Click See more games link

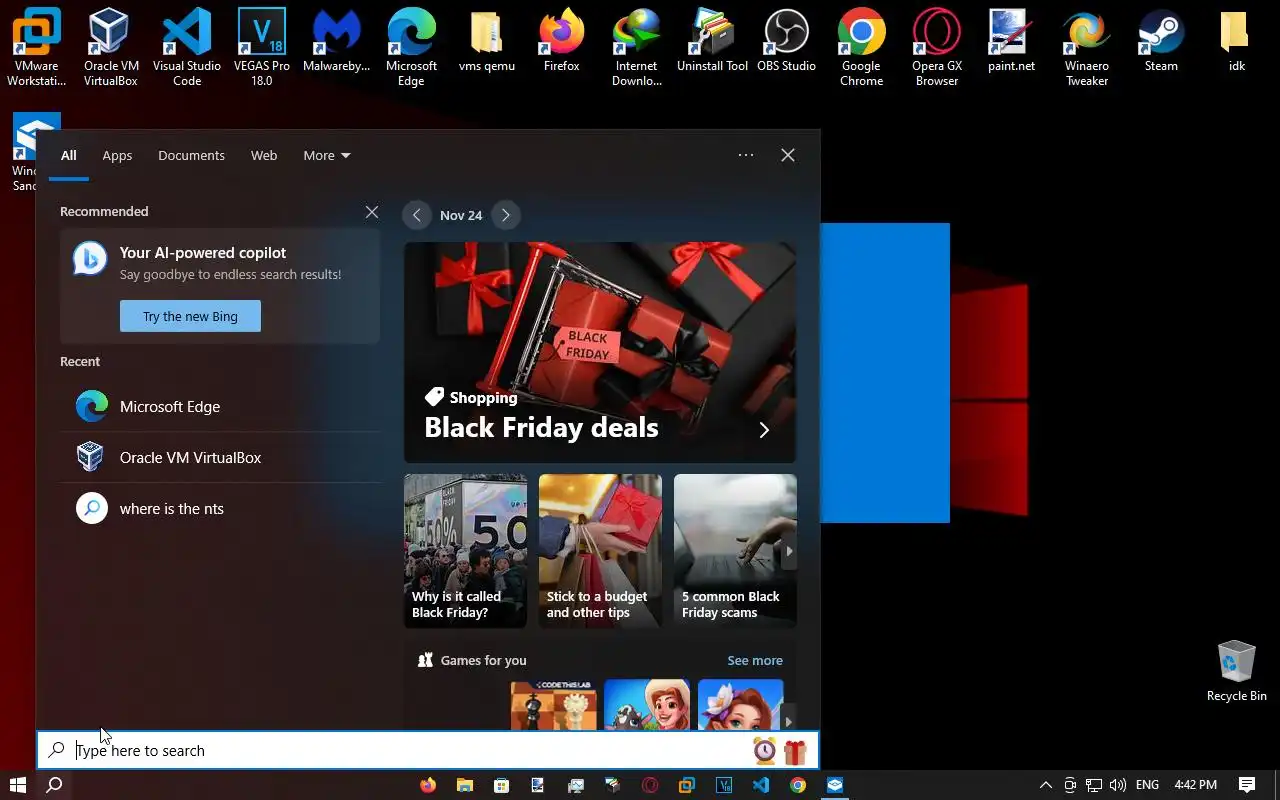point(755,660)
